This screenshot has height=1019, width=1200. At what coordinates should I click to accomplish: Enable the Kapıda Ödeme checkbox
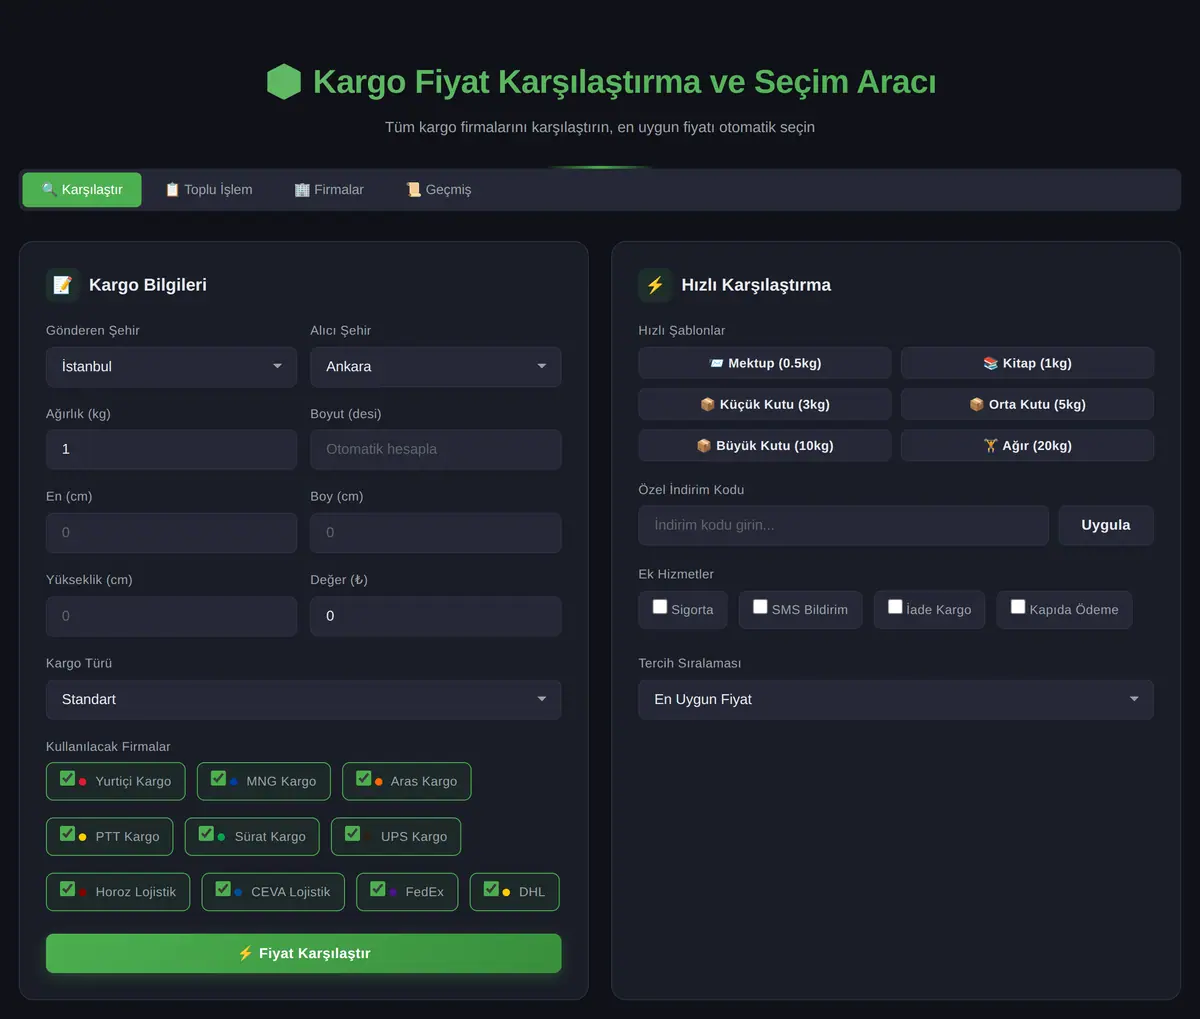[x=1018, y=607]
